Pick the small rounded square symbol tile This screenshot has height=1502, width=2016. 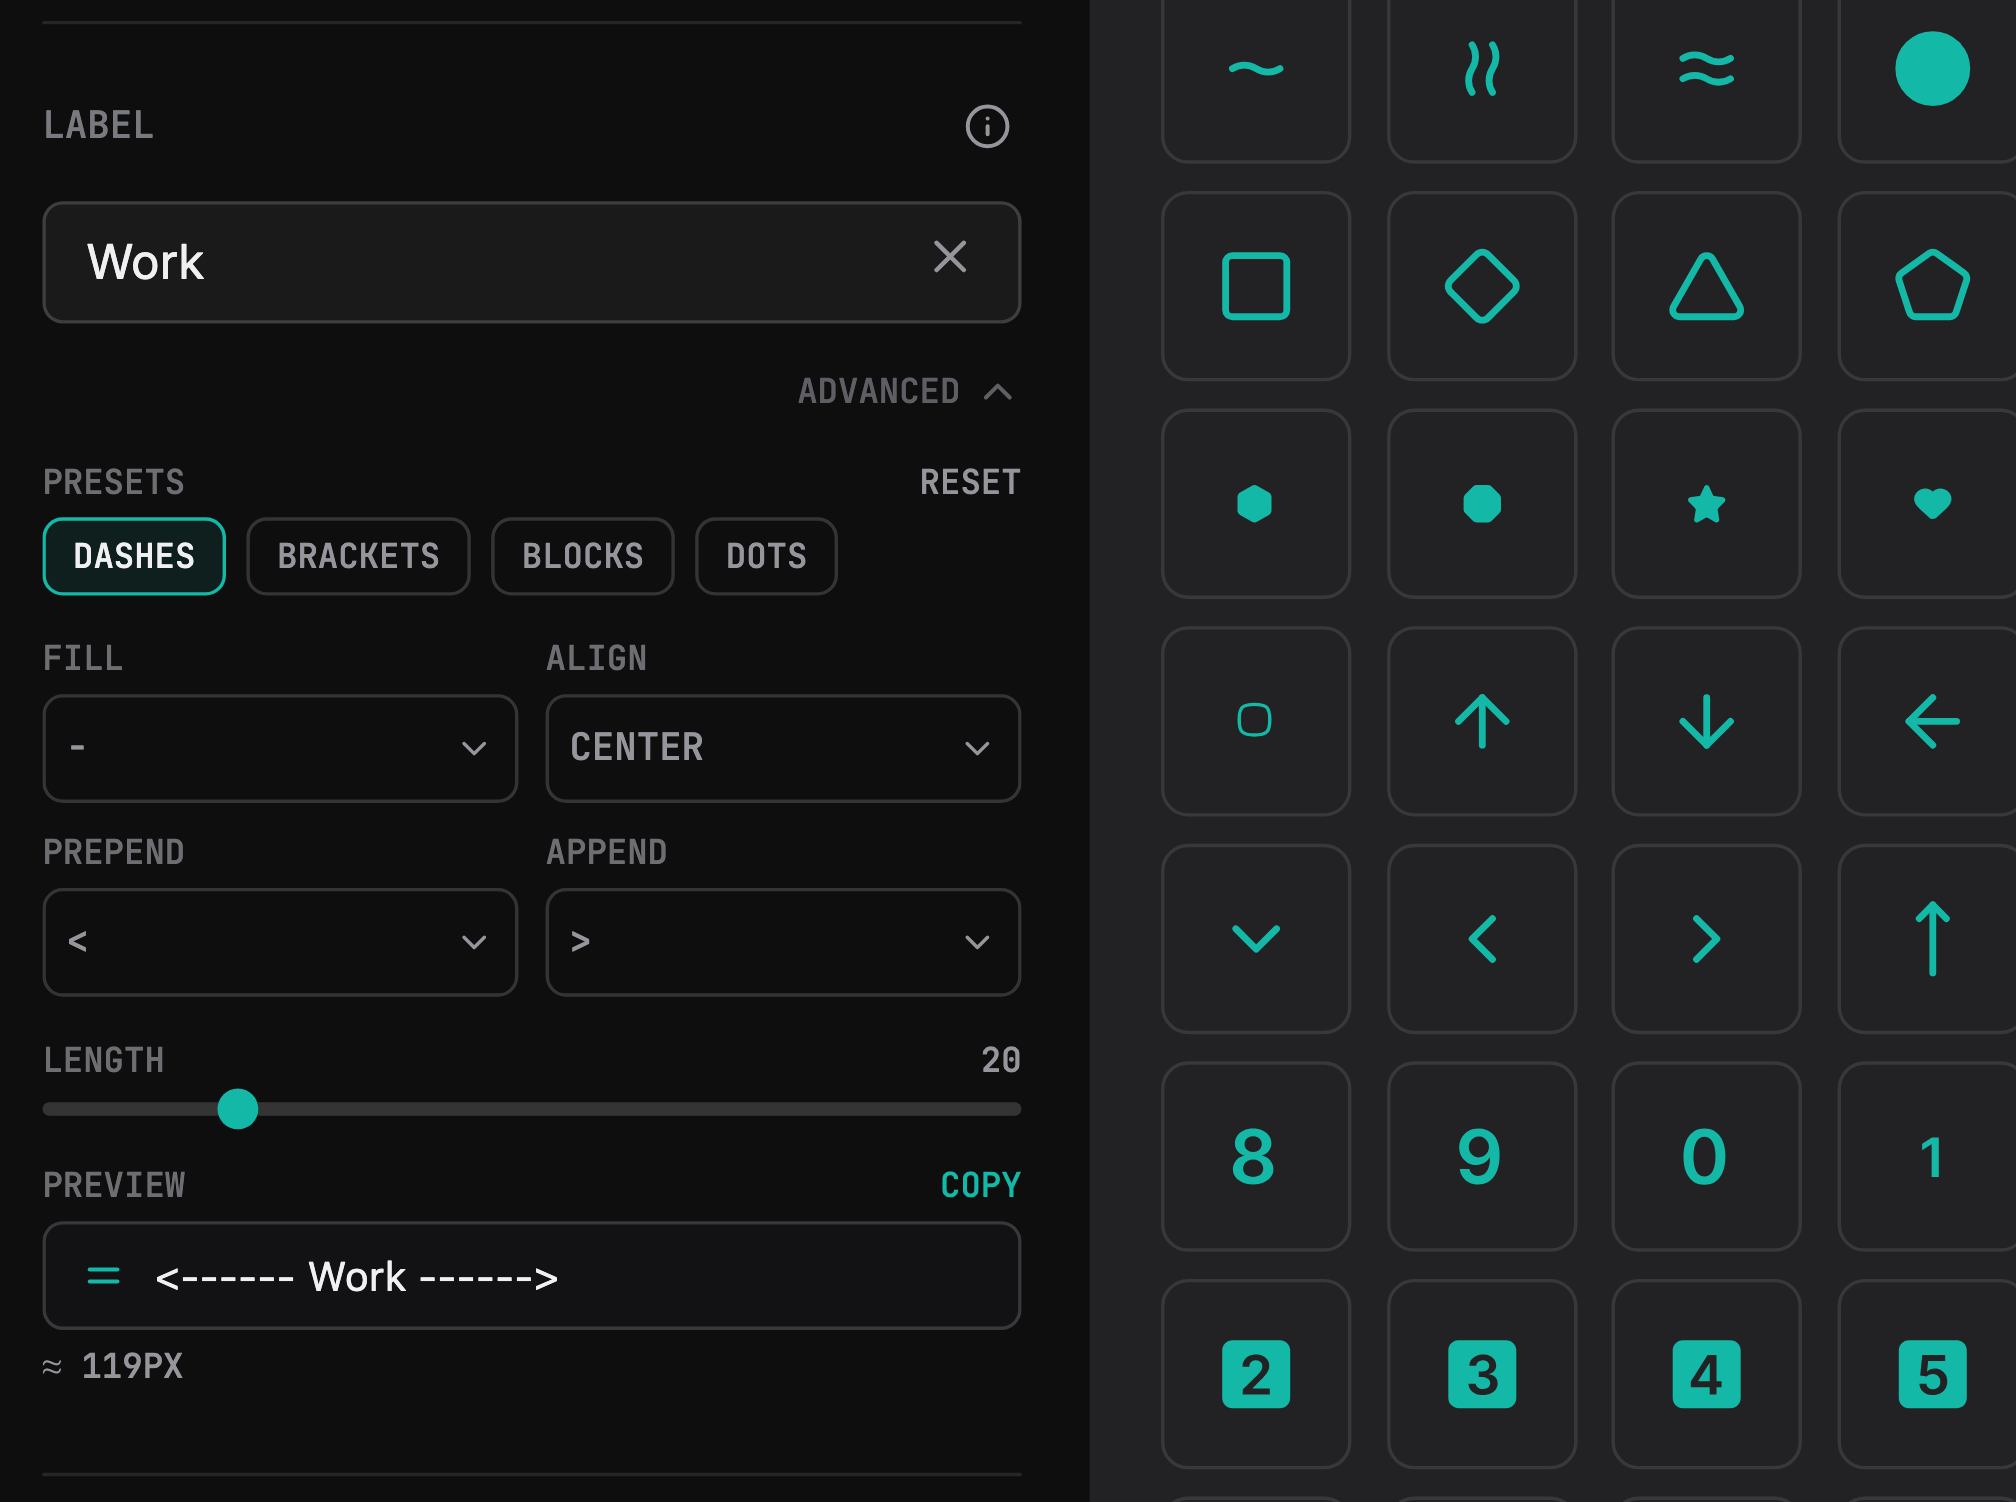pyautogui.click(x=1256, y=721)
